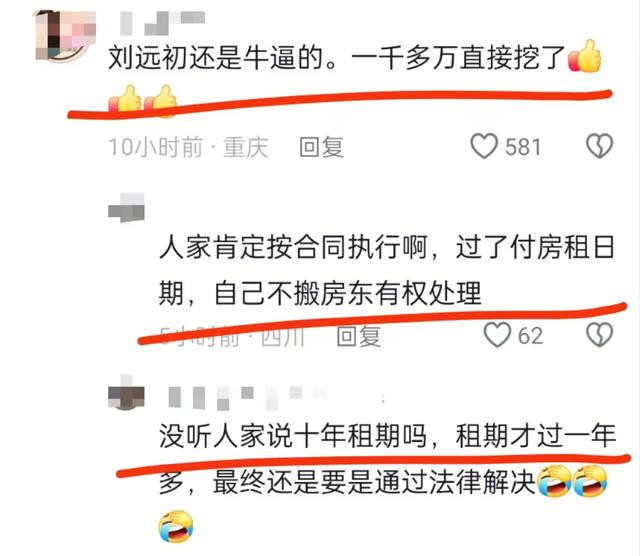Tap laughing emoji right after 法律解决
The width and height of the screenshot is (640, 556).
tap(553, 481)
